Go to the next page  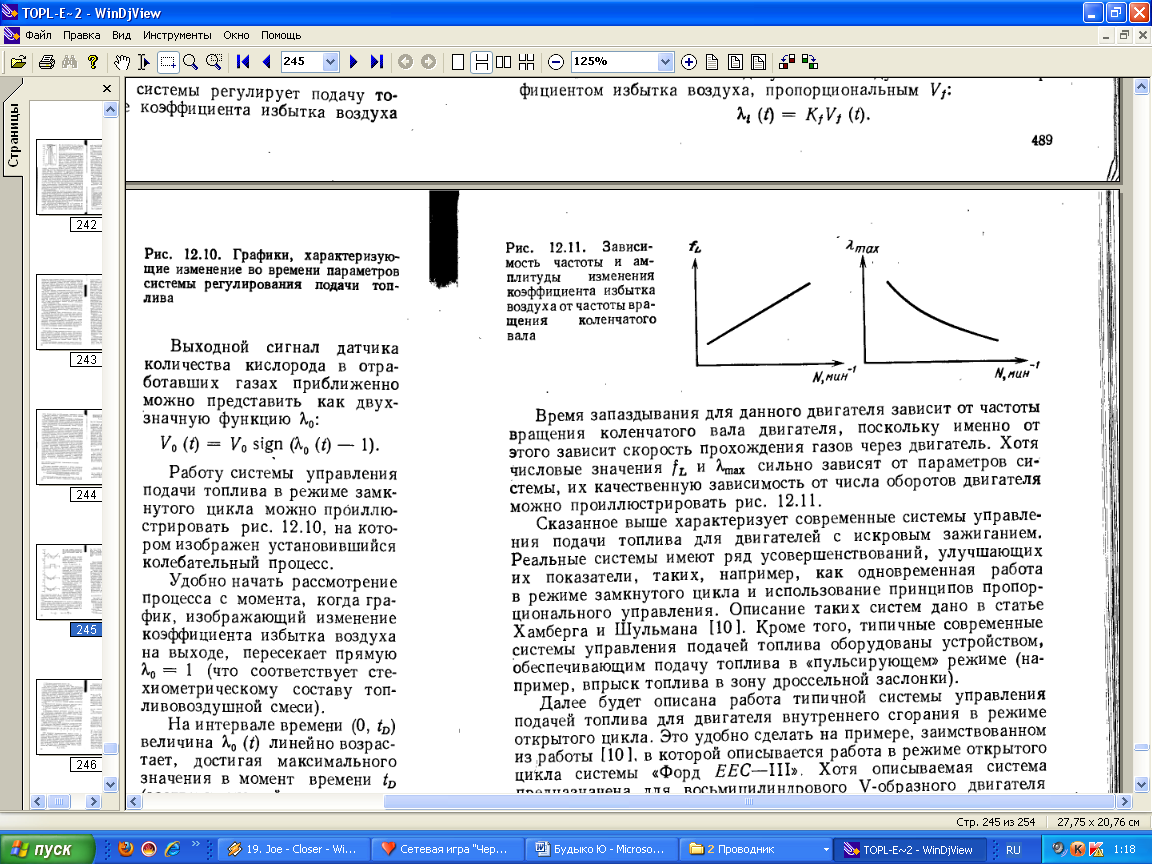(353, 62)
